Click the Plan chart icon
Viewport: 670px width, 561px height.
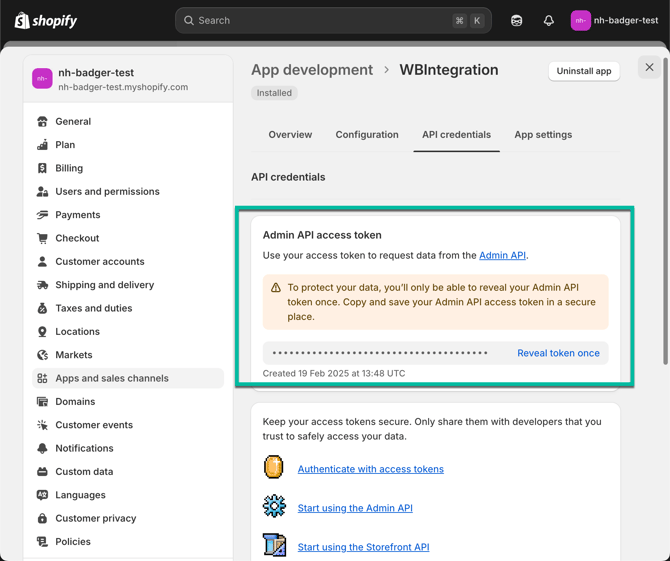click(x=42, y=145)
